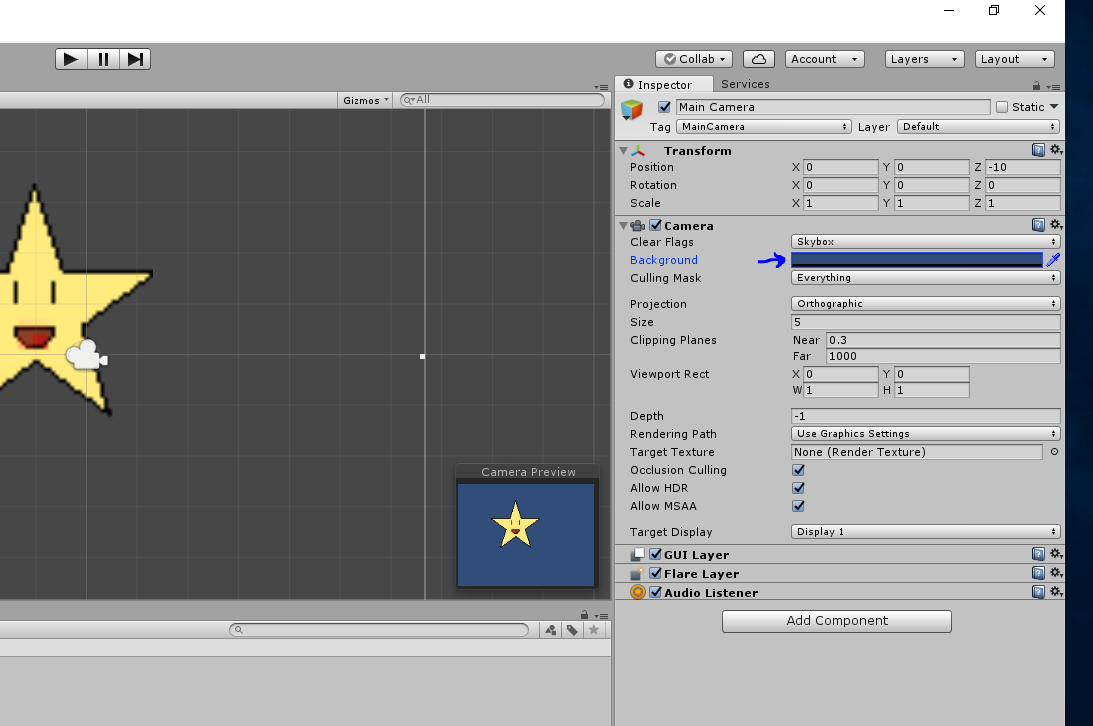The width and height of the screenshot is (1093, 726).
Task: Pick a color with the eyedropper icon
Action: 1053,259
